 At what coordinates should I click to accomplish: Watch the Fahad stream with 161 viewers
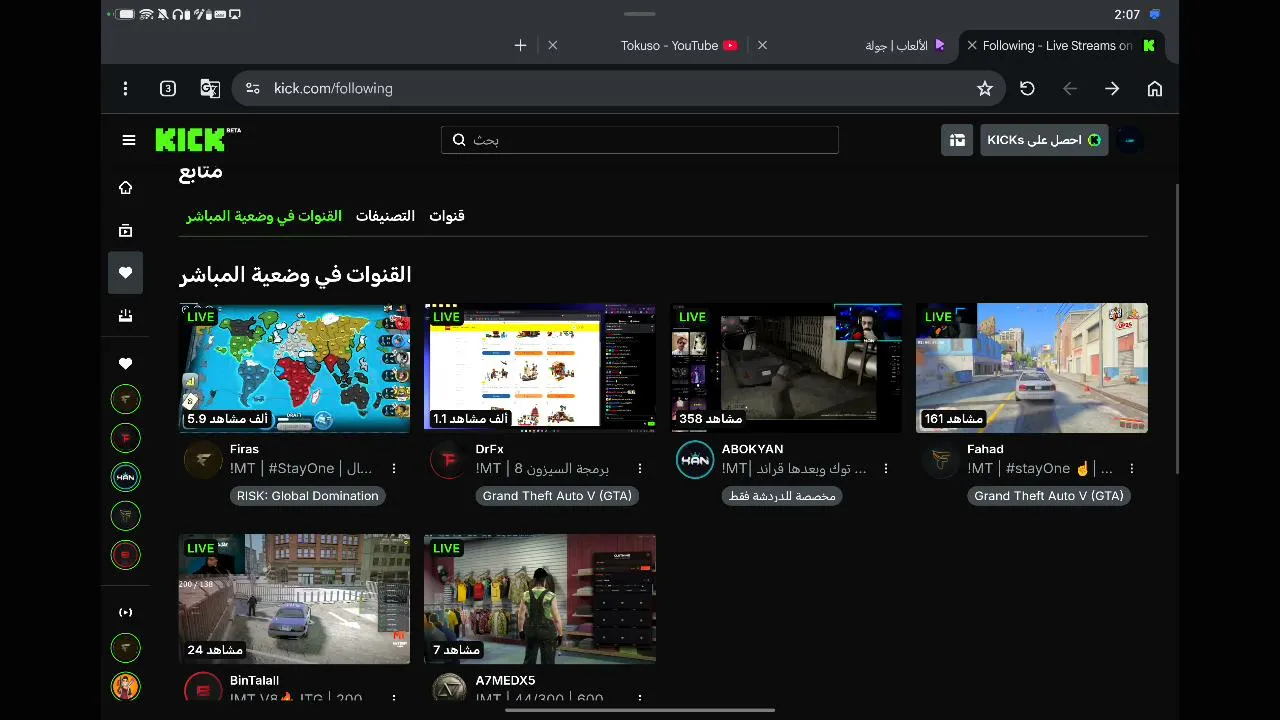(1032, 368)
